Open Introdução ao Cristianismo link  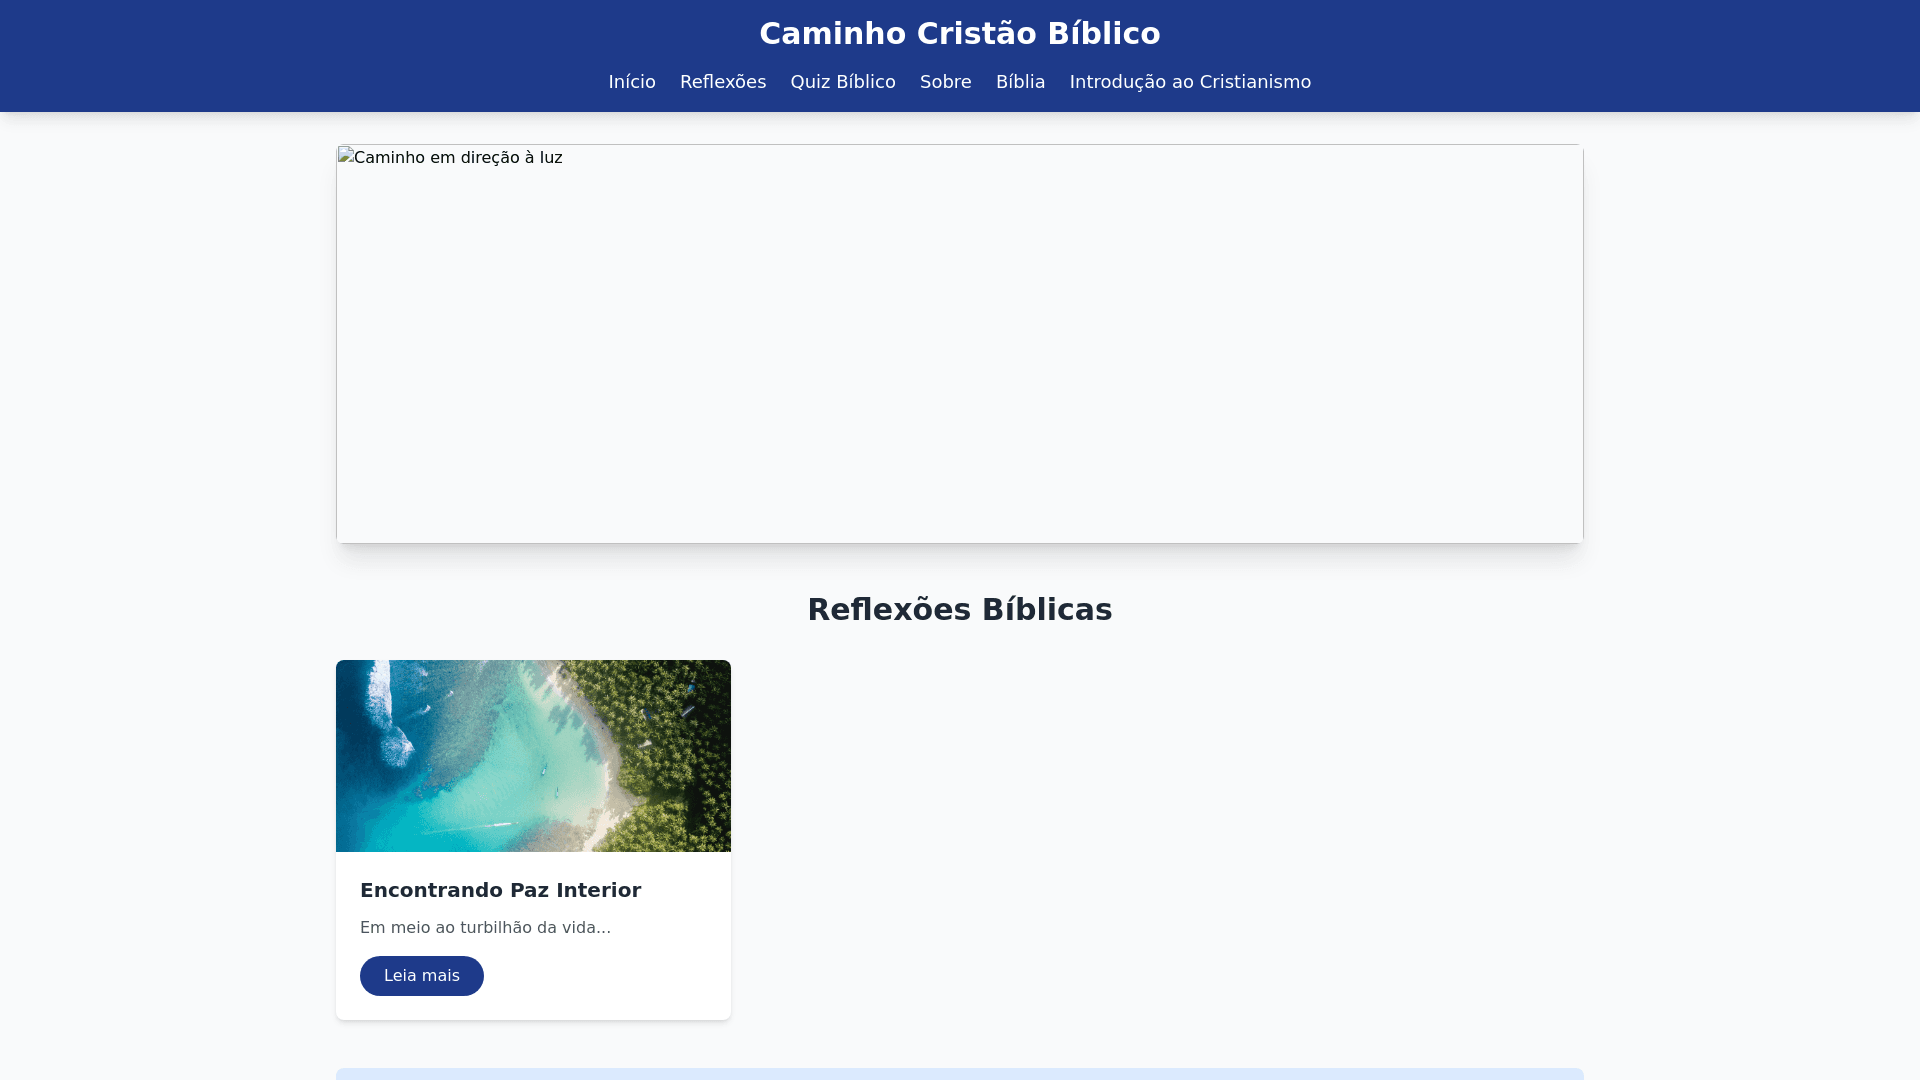[1190, 82]
